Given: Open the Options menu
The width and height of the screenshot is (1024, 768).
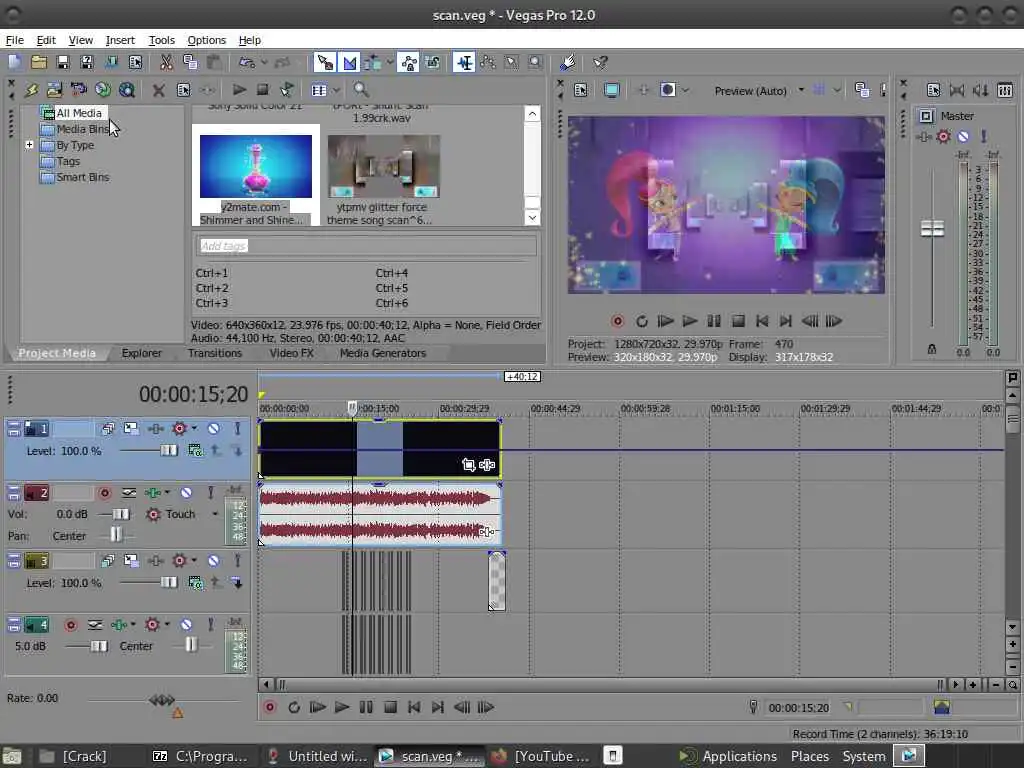Looking at the screenshot, I should pos(206,40).
